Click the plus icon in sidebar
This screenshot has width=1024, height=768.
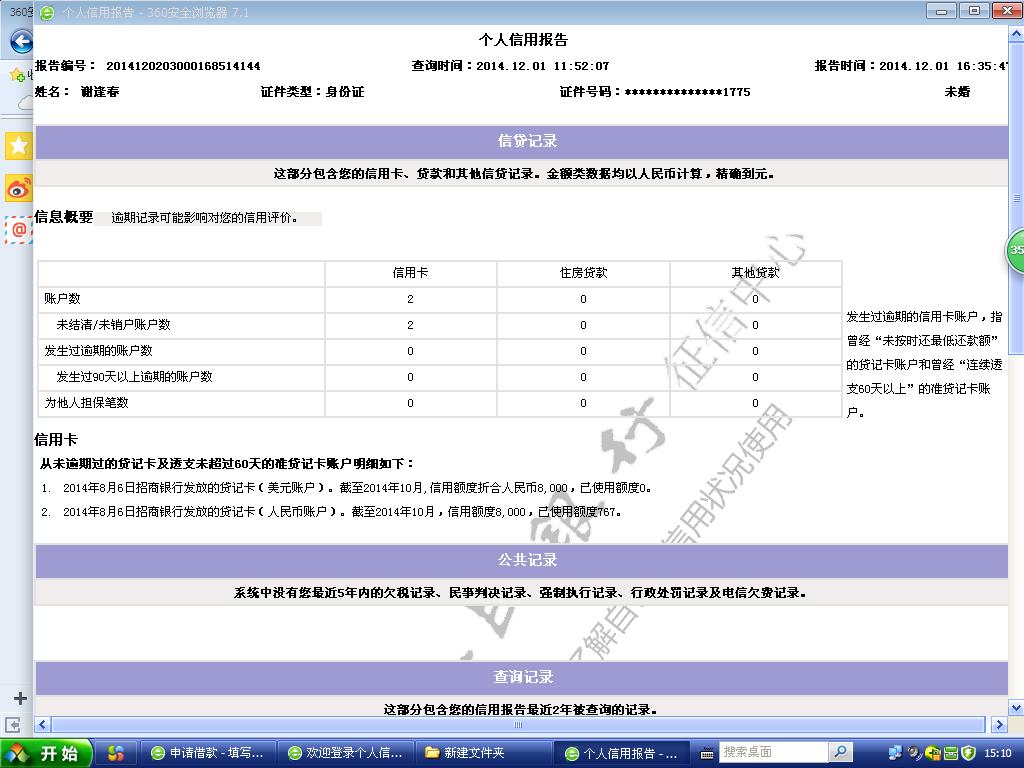point(18,698)
